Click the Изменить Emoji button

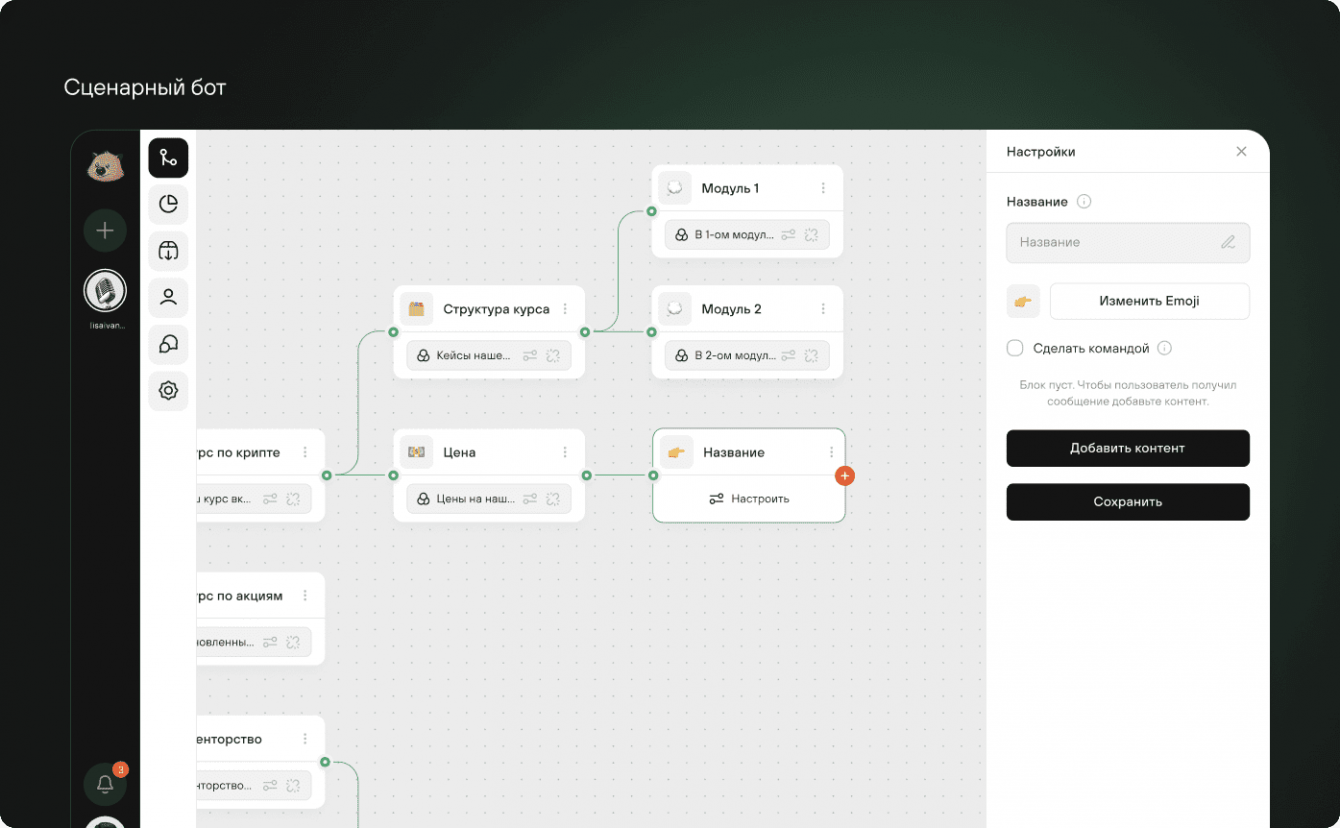coord(1149,301)
